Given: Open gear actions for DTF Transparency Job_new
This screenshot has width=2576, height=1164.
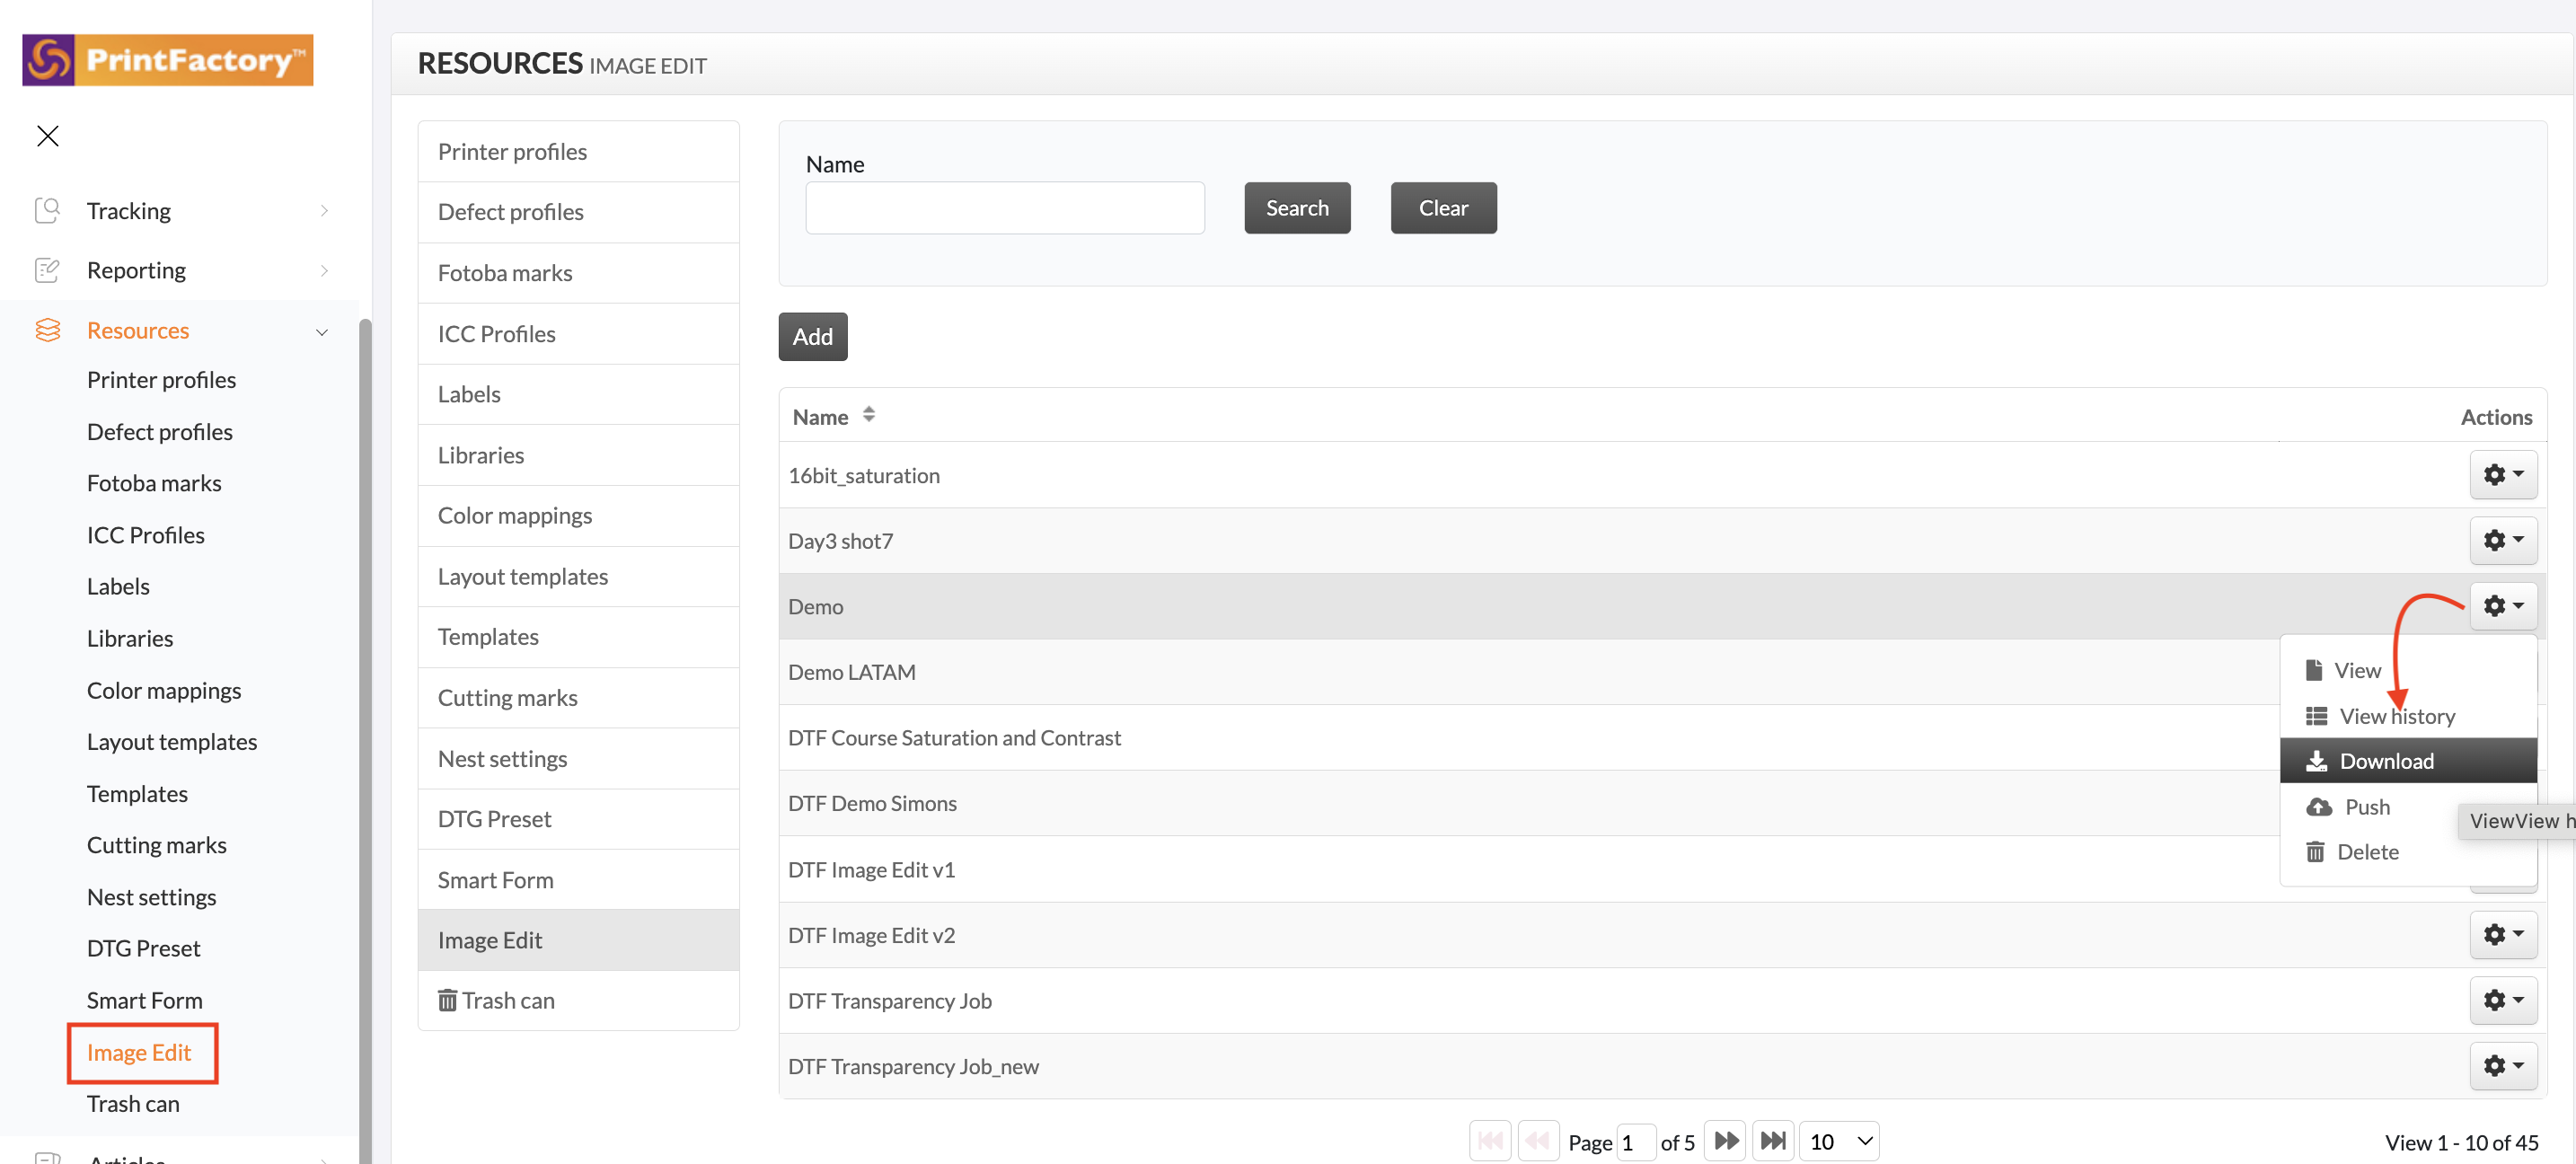Looking at the screenshot, I should pos(2503,1066).
